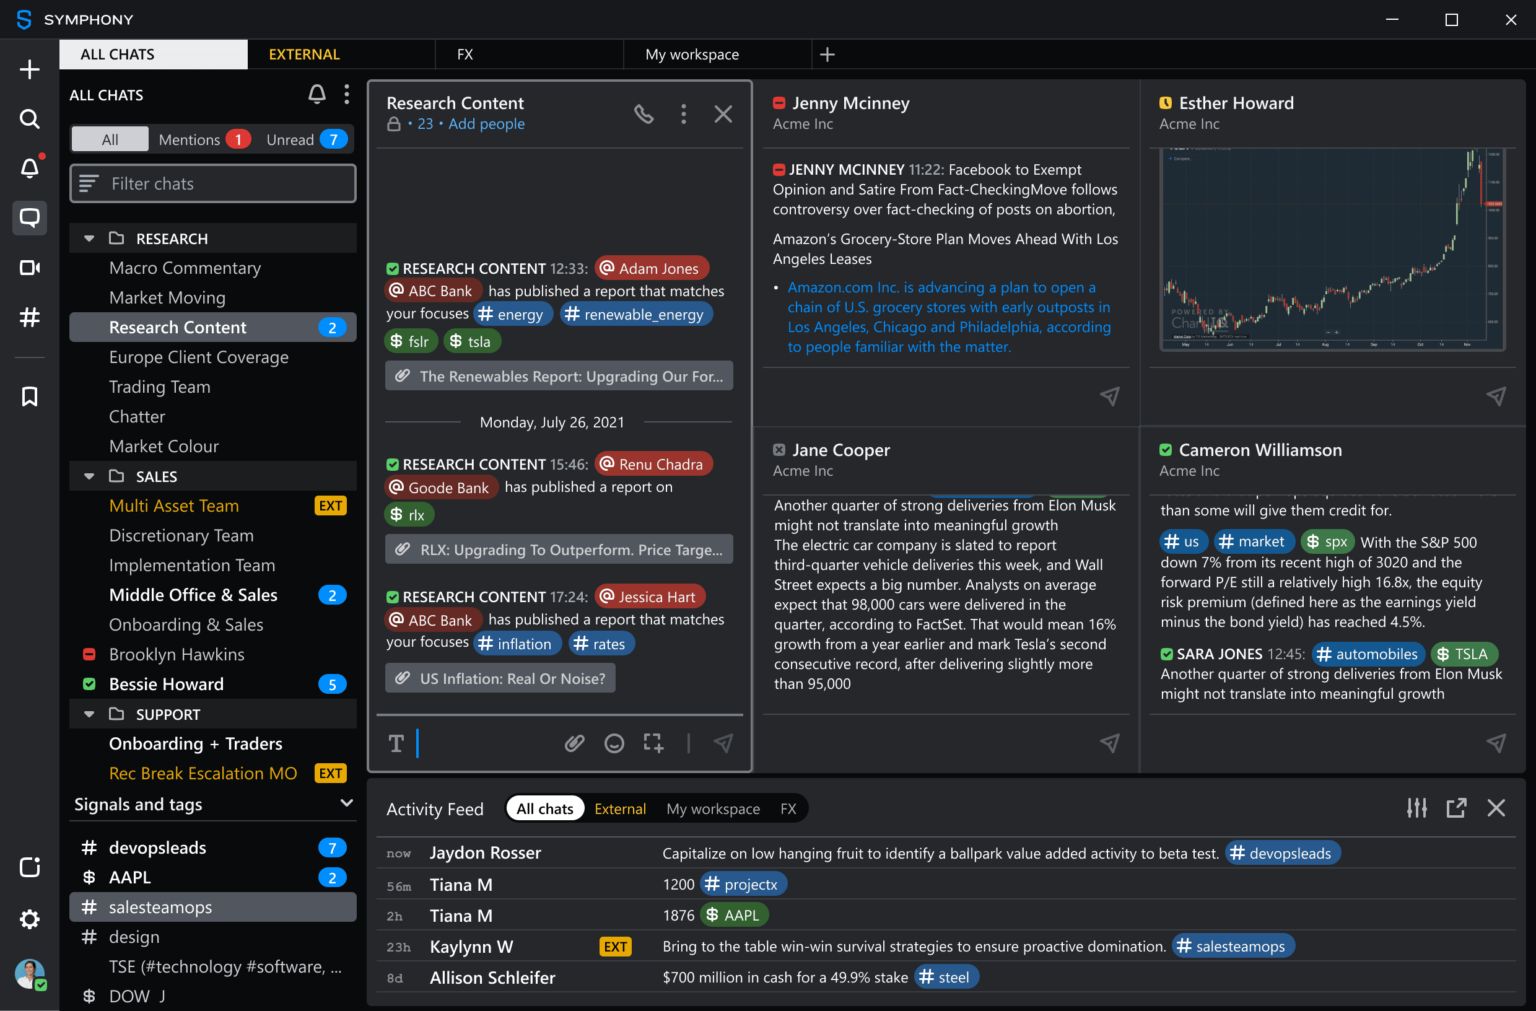This screenshot has width=1536, height=1011.
Task: Open The Renewables Report attachment
Action: pyautogui.click(x=559, y=376)
